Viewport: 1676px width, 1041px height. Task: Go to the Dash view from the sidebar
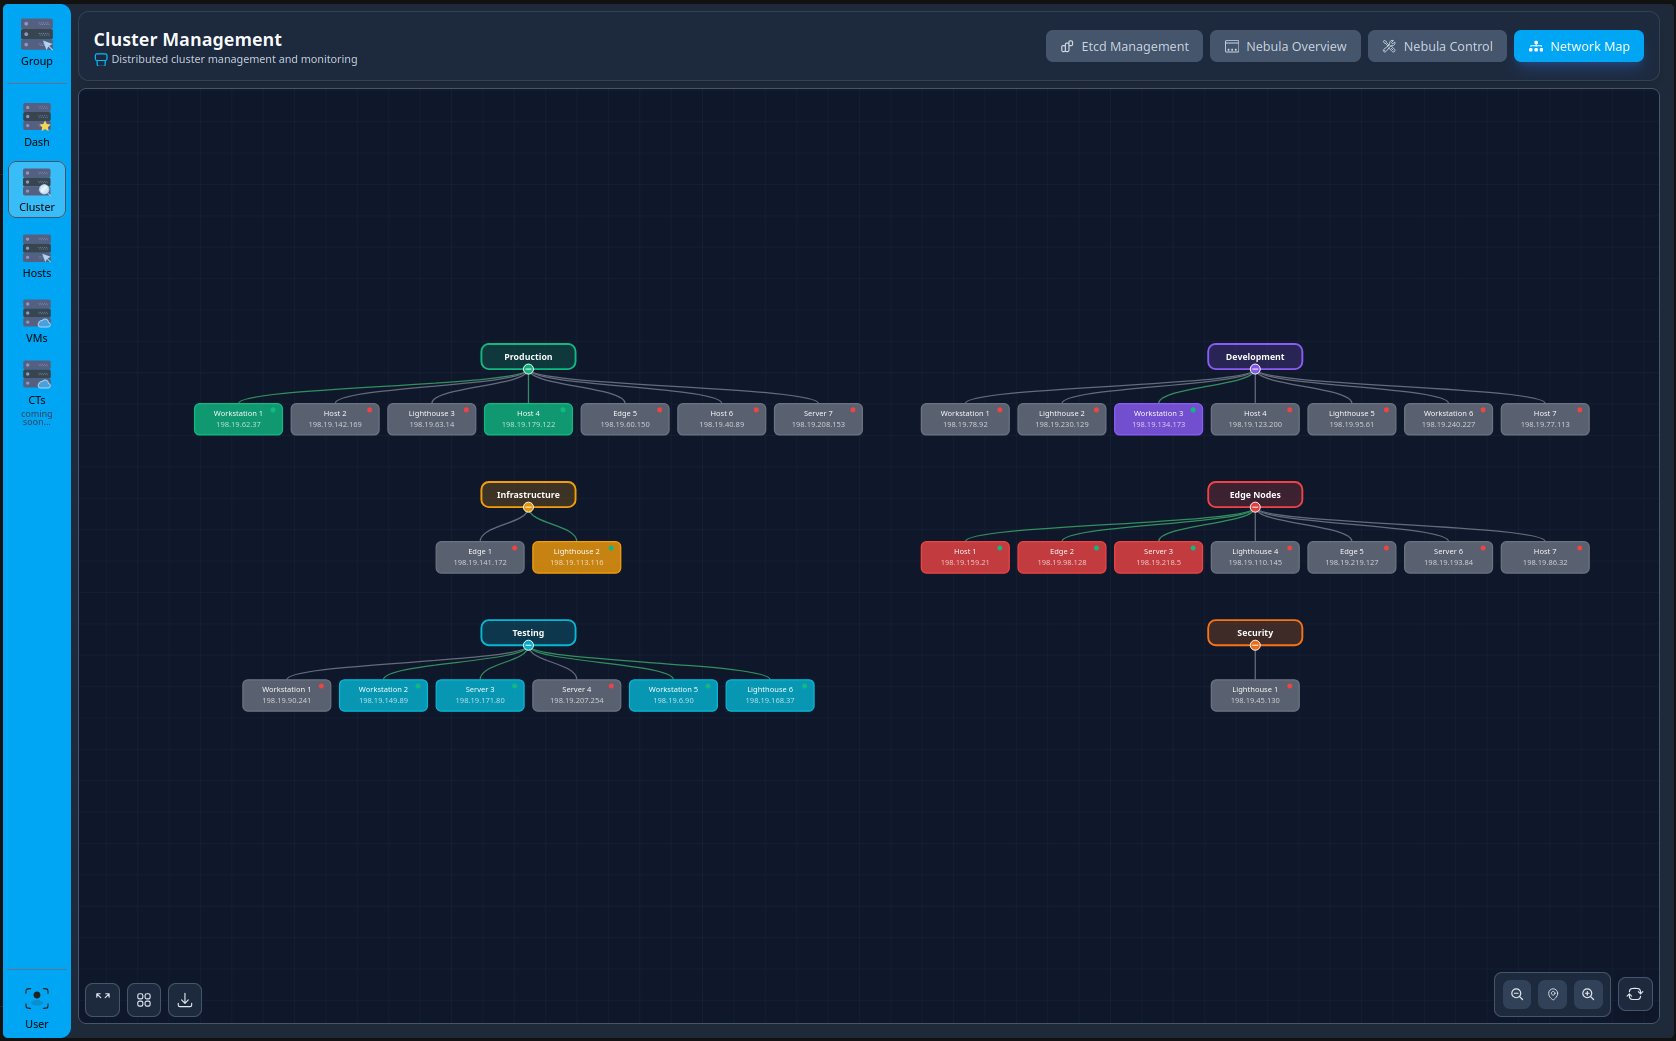tap(36, 124)
